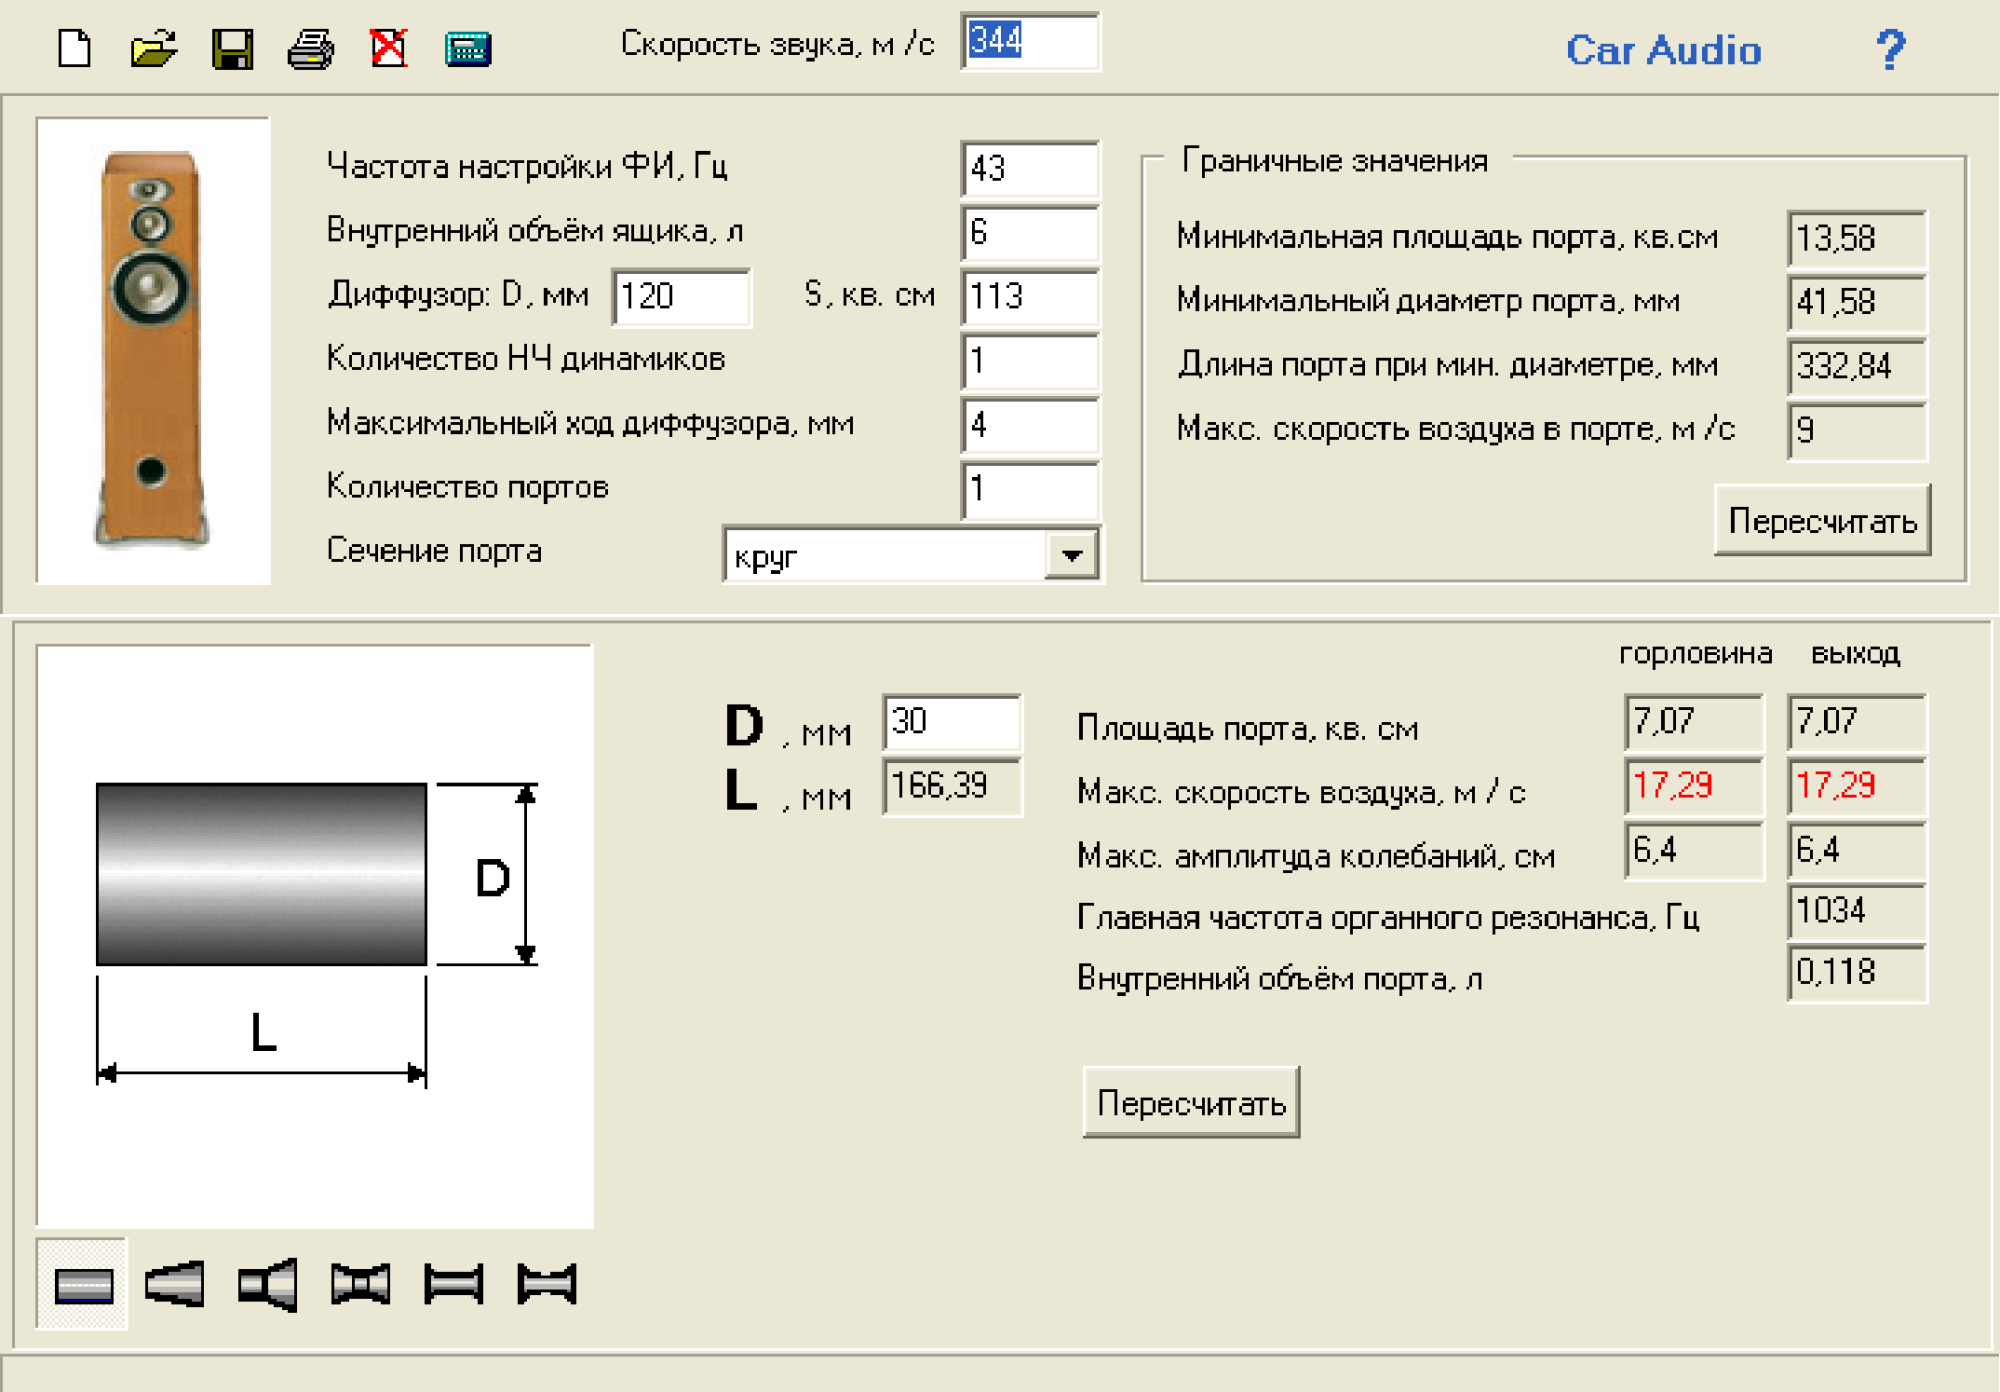The height and width of the screenshot is (1392, 2000).
Task: Select the cylinder with flared horn port icon
Action: click(x=268, y=1284)
